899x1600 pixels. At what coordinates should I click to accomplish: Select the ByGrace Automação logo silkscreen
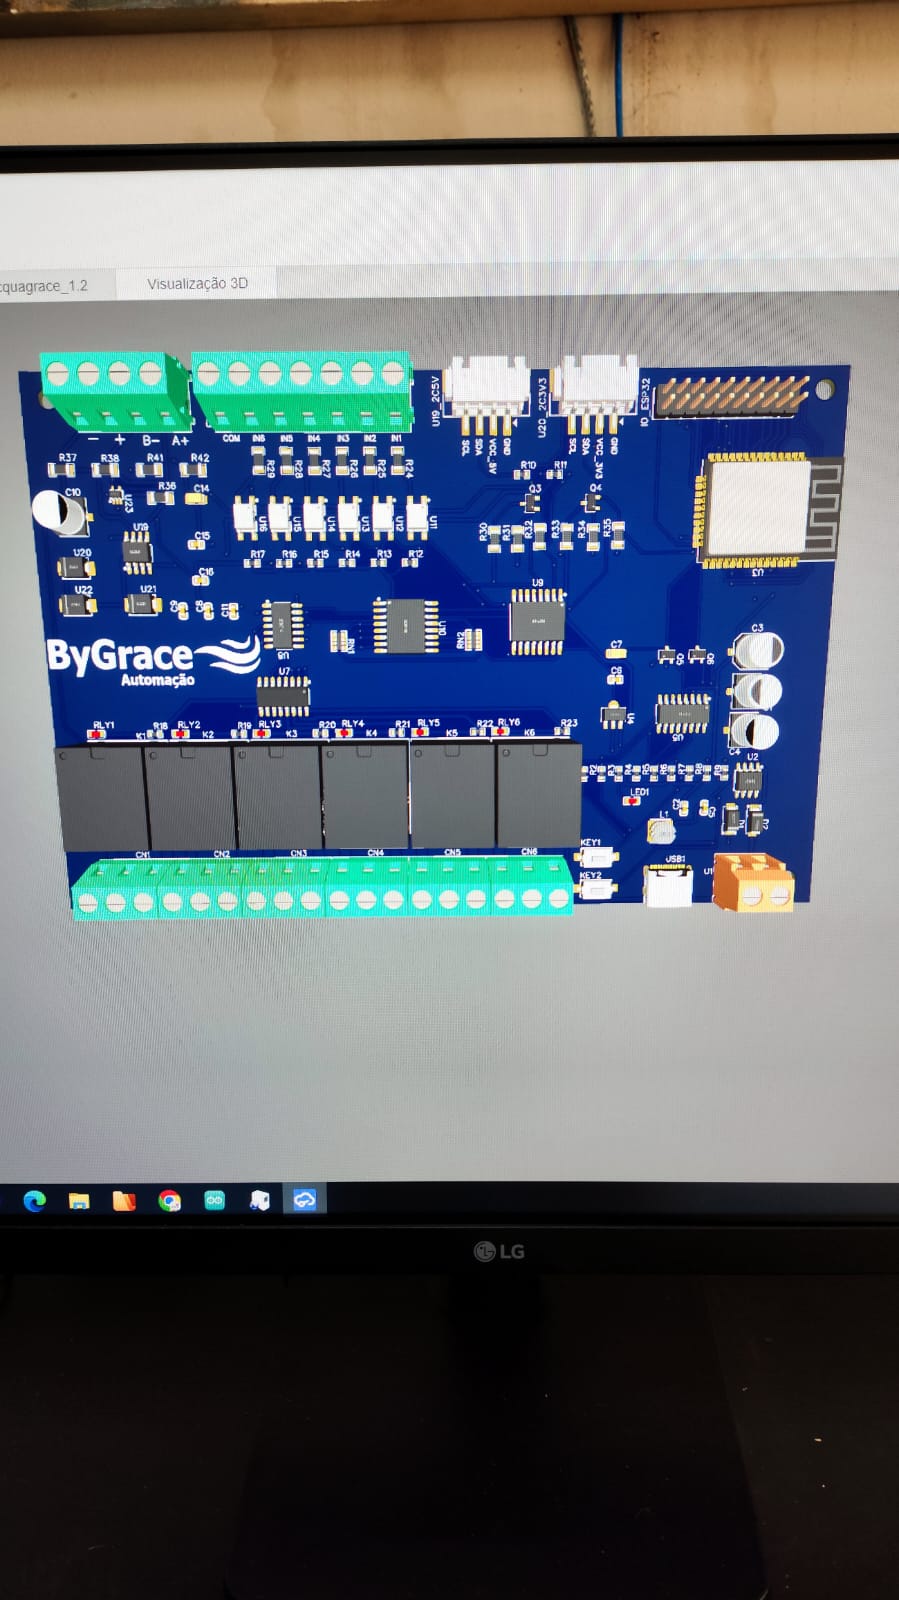pyautogui.click(x=152, y=660)
